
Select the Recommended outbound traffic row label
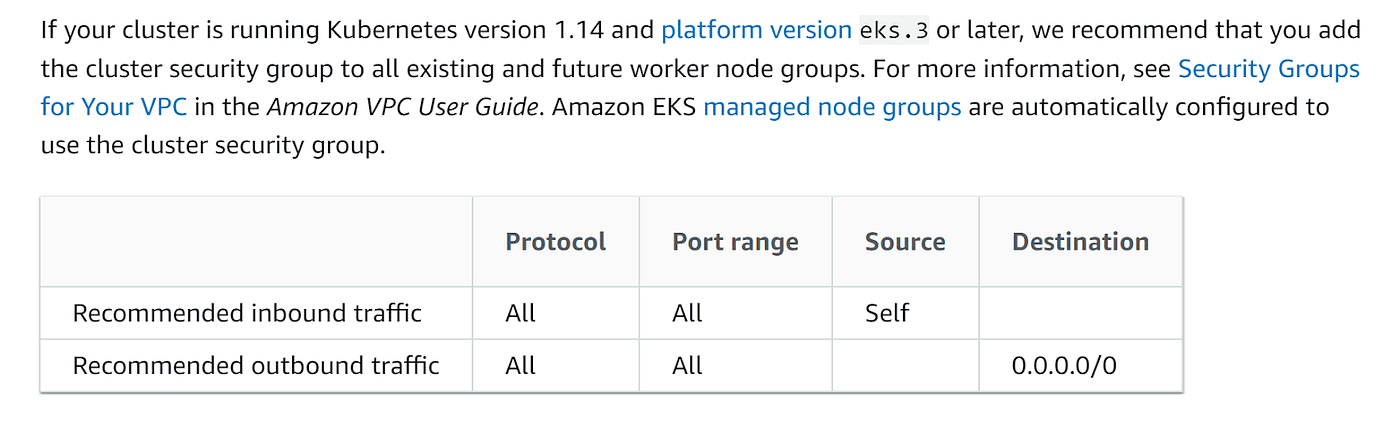pos(256,366)
